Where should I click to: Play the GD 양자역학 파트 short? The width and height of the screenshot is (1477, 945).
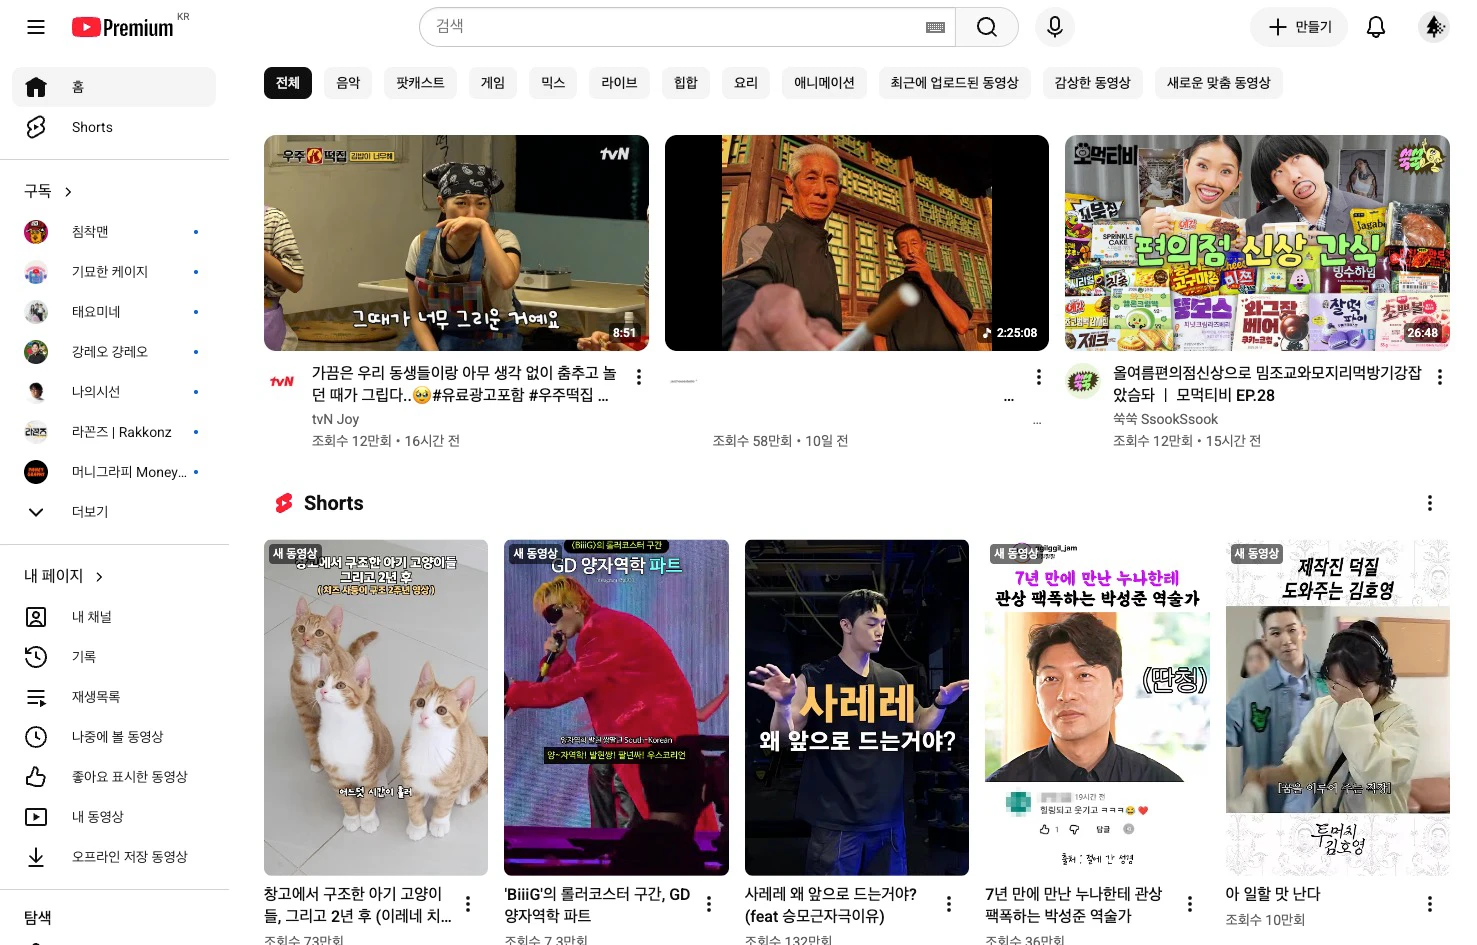point(617,708)
